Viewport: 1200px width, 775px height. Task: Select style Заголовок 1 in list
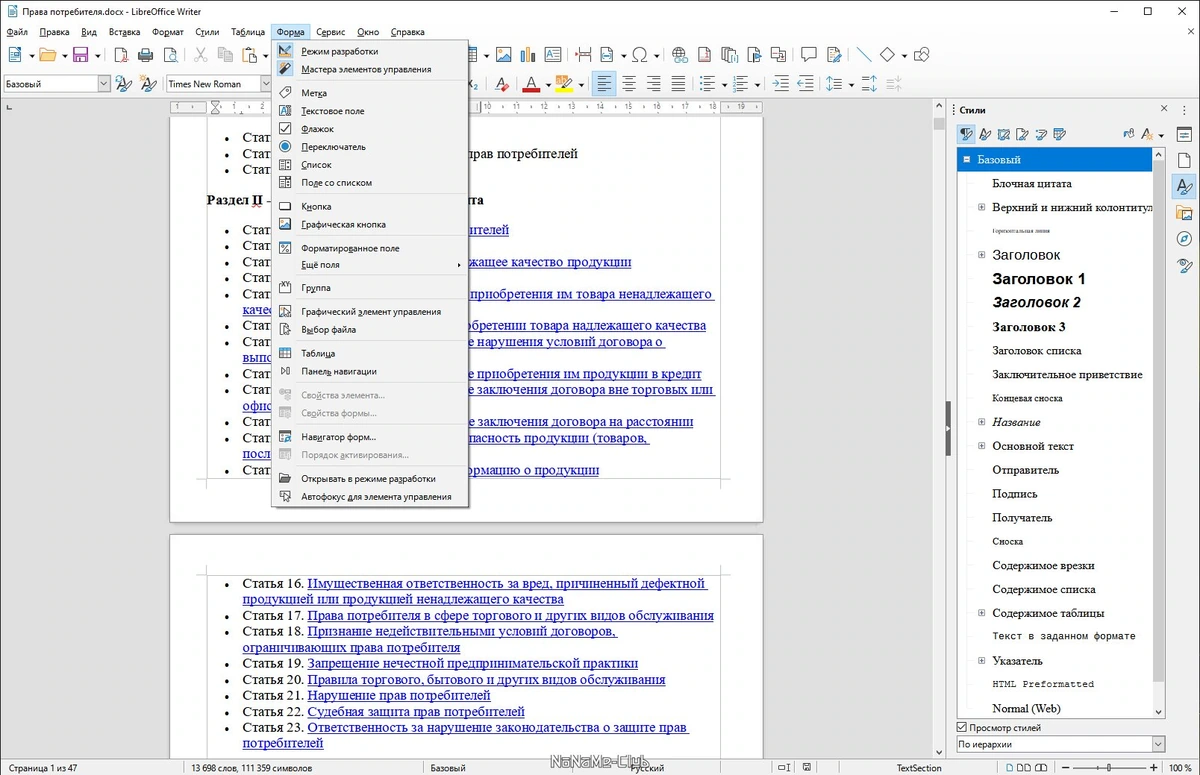1038,279
